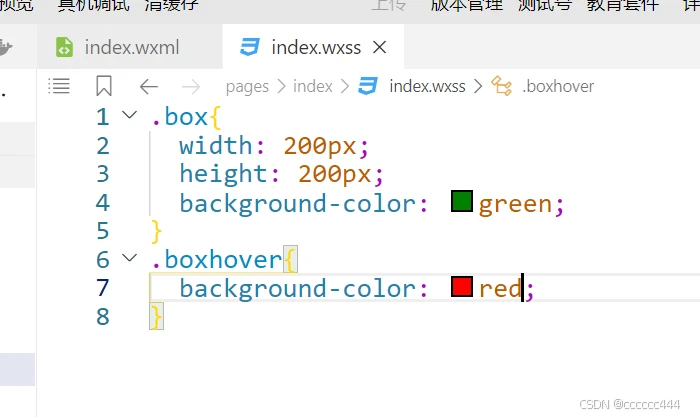This screenshot has height=417, width=700.
Task: Close the index.wxss tab
Action: pyautogui.click(x=379, y=47)
